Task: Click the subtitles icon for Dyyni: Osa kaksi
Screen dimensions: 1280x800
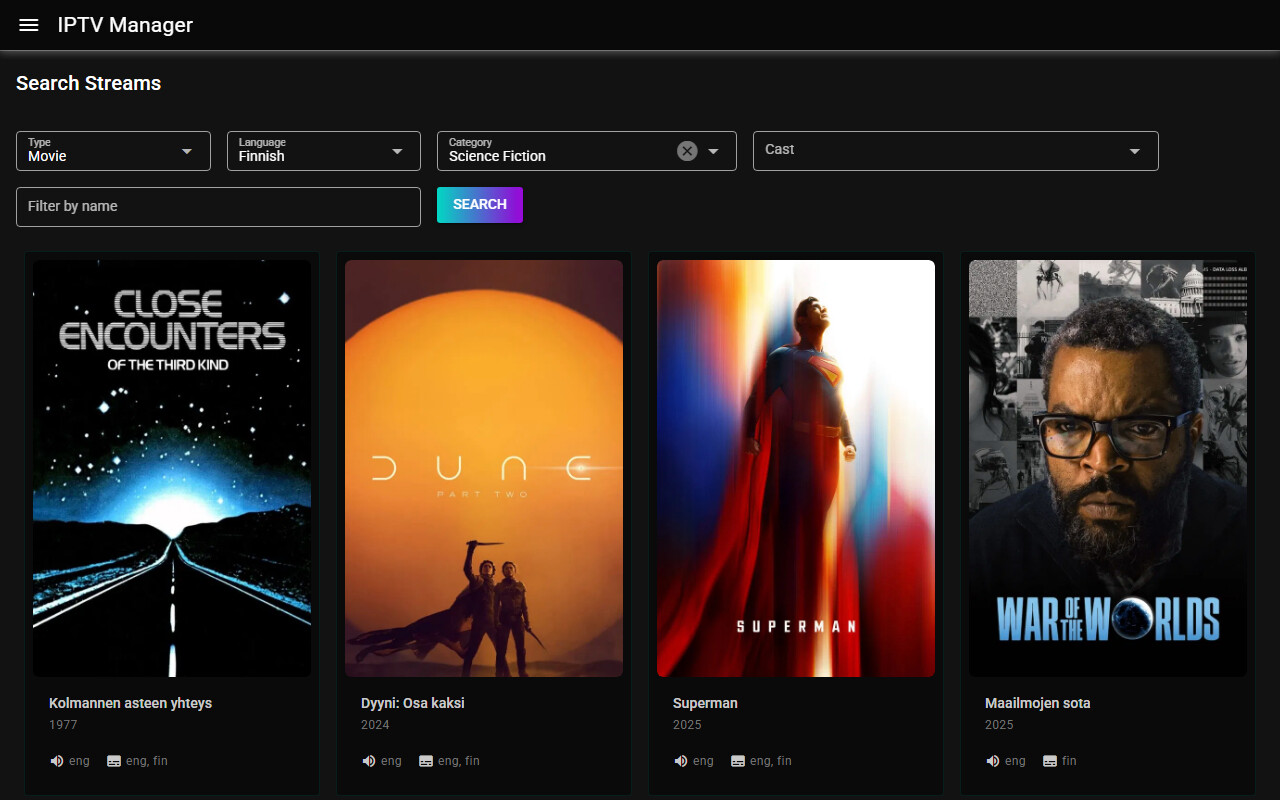Action: pos(426,761)
